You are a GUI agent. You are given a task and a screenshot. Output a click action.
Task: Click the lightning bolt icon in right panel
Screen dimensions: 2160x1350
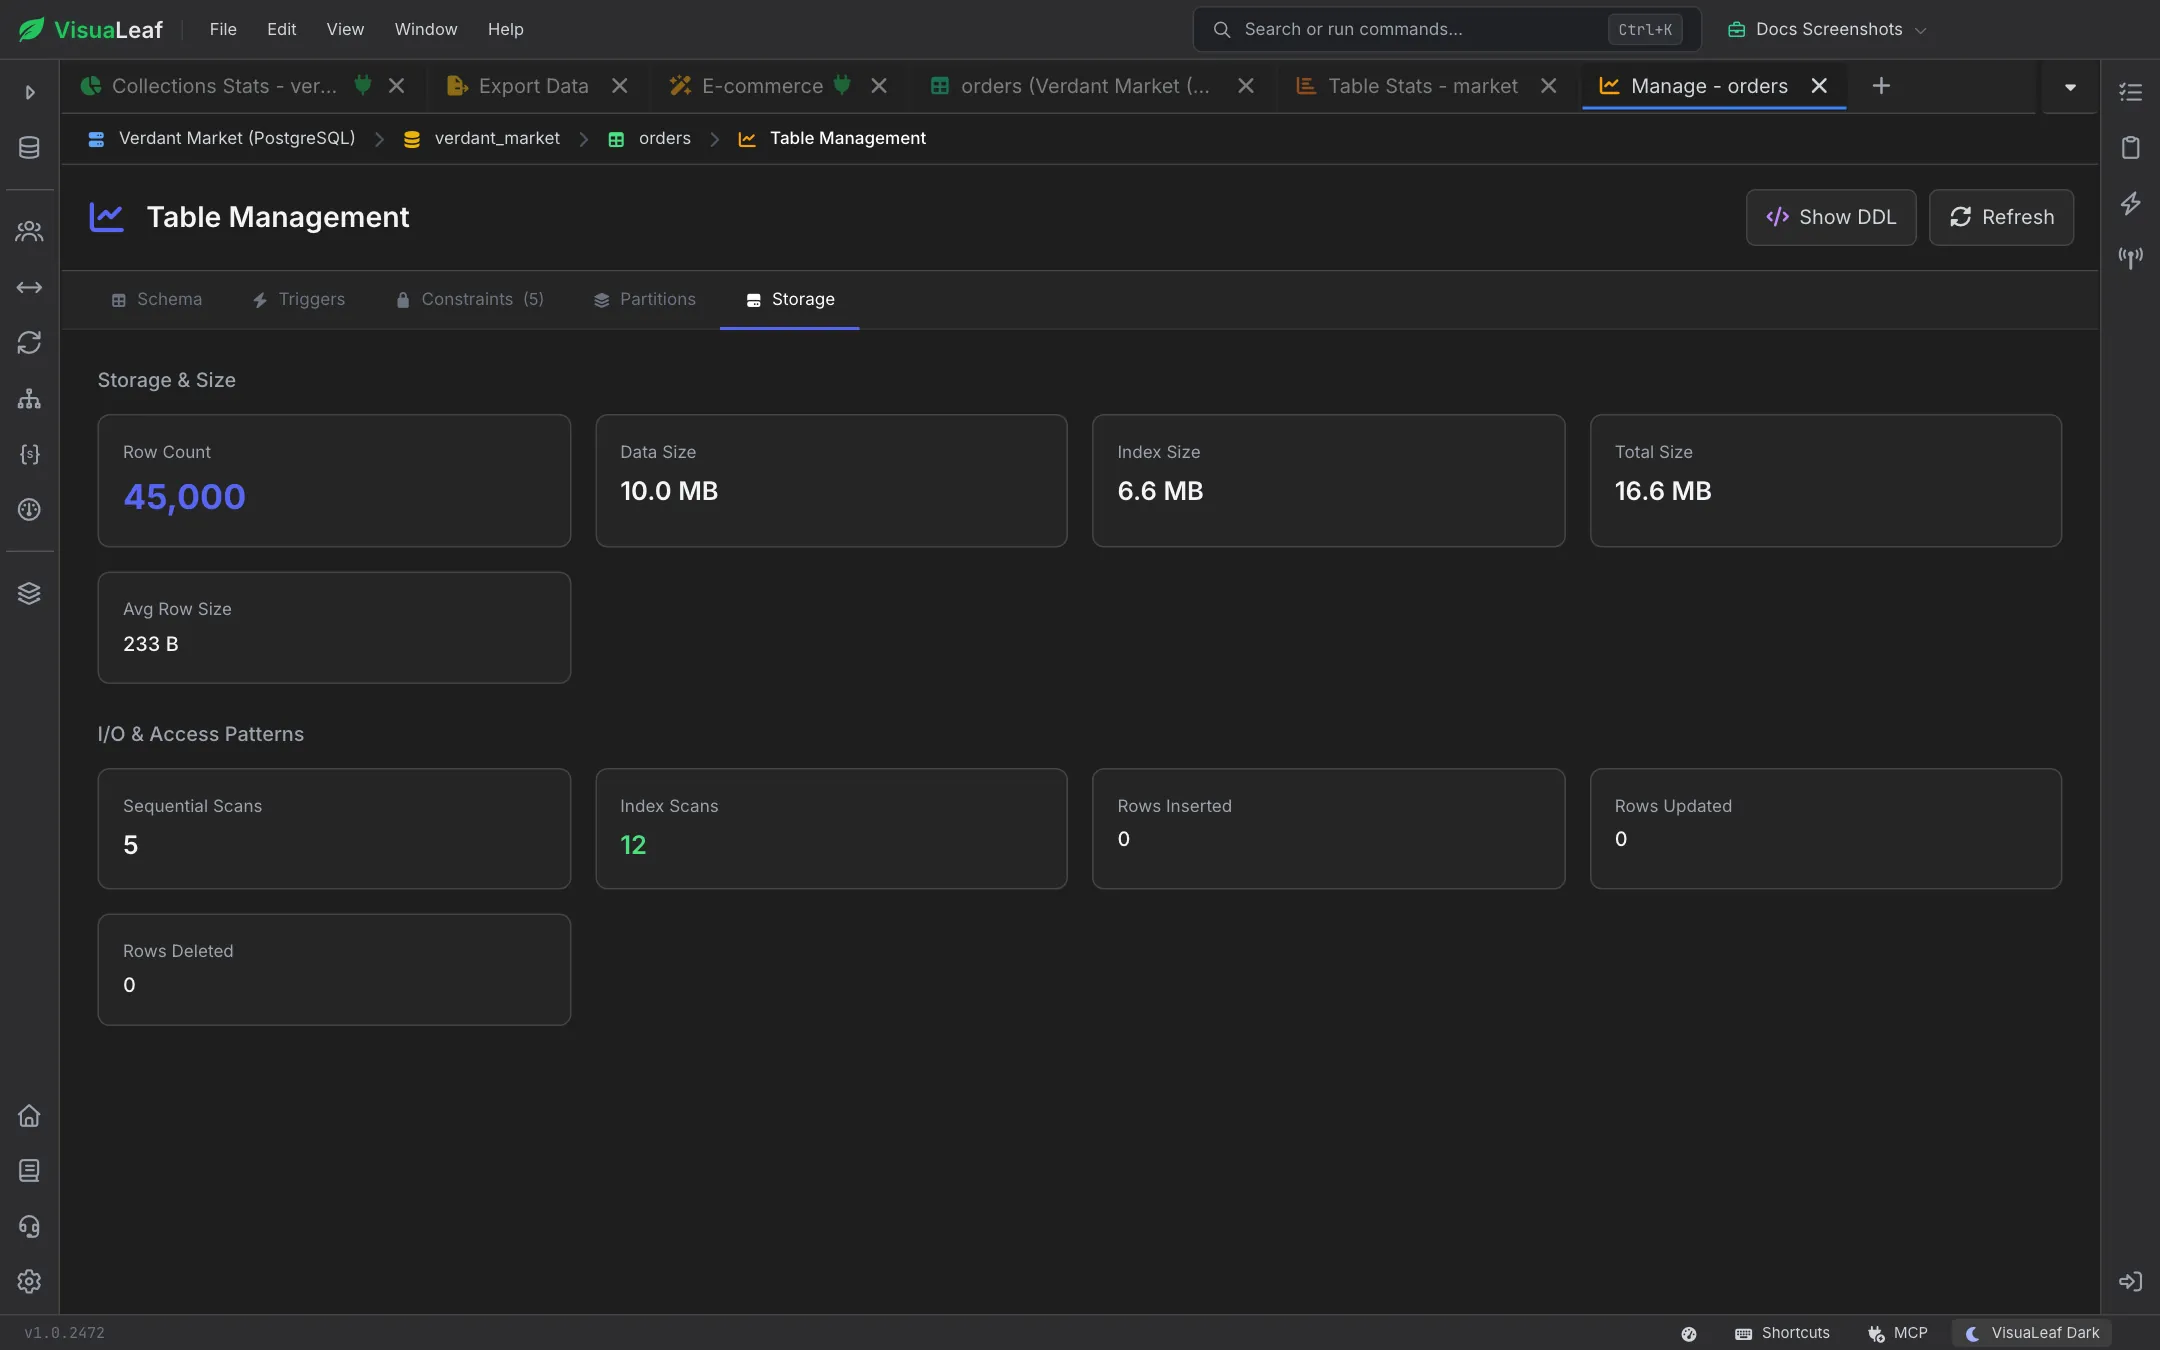click(2130, 203)
